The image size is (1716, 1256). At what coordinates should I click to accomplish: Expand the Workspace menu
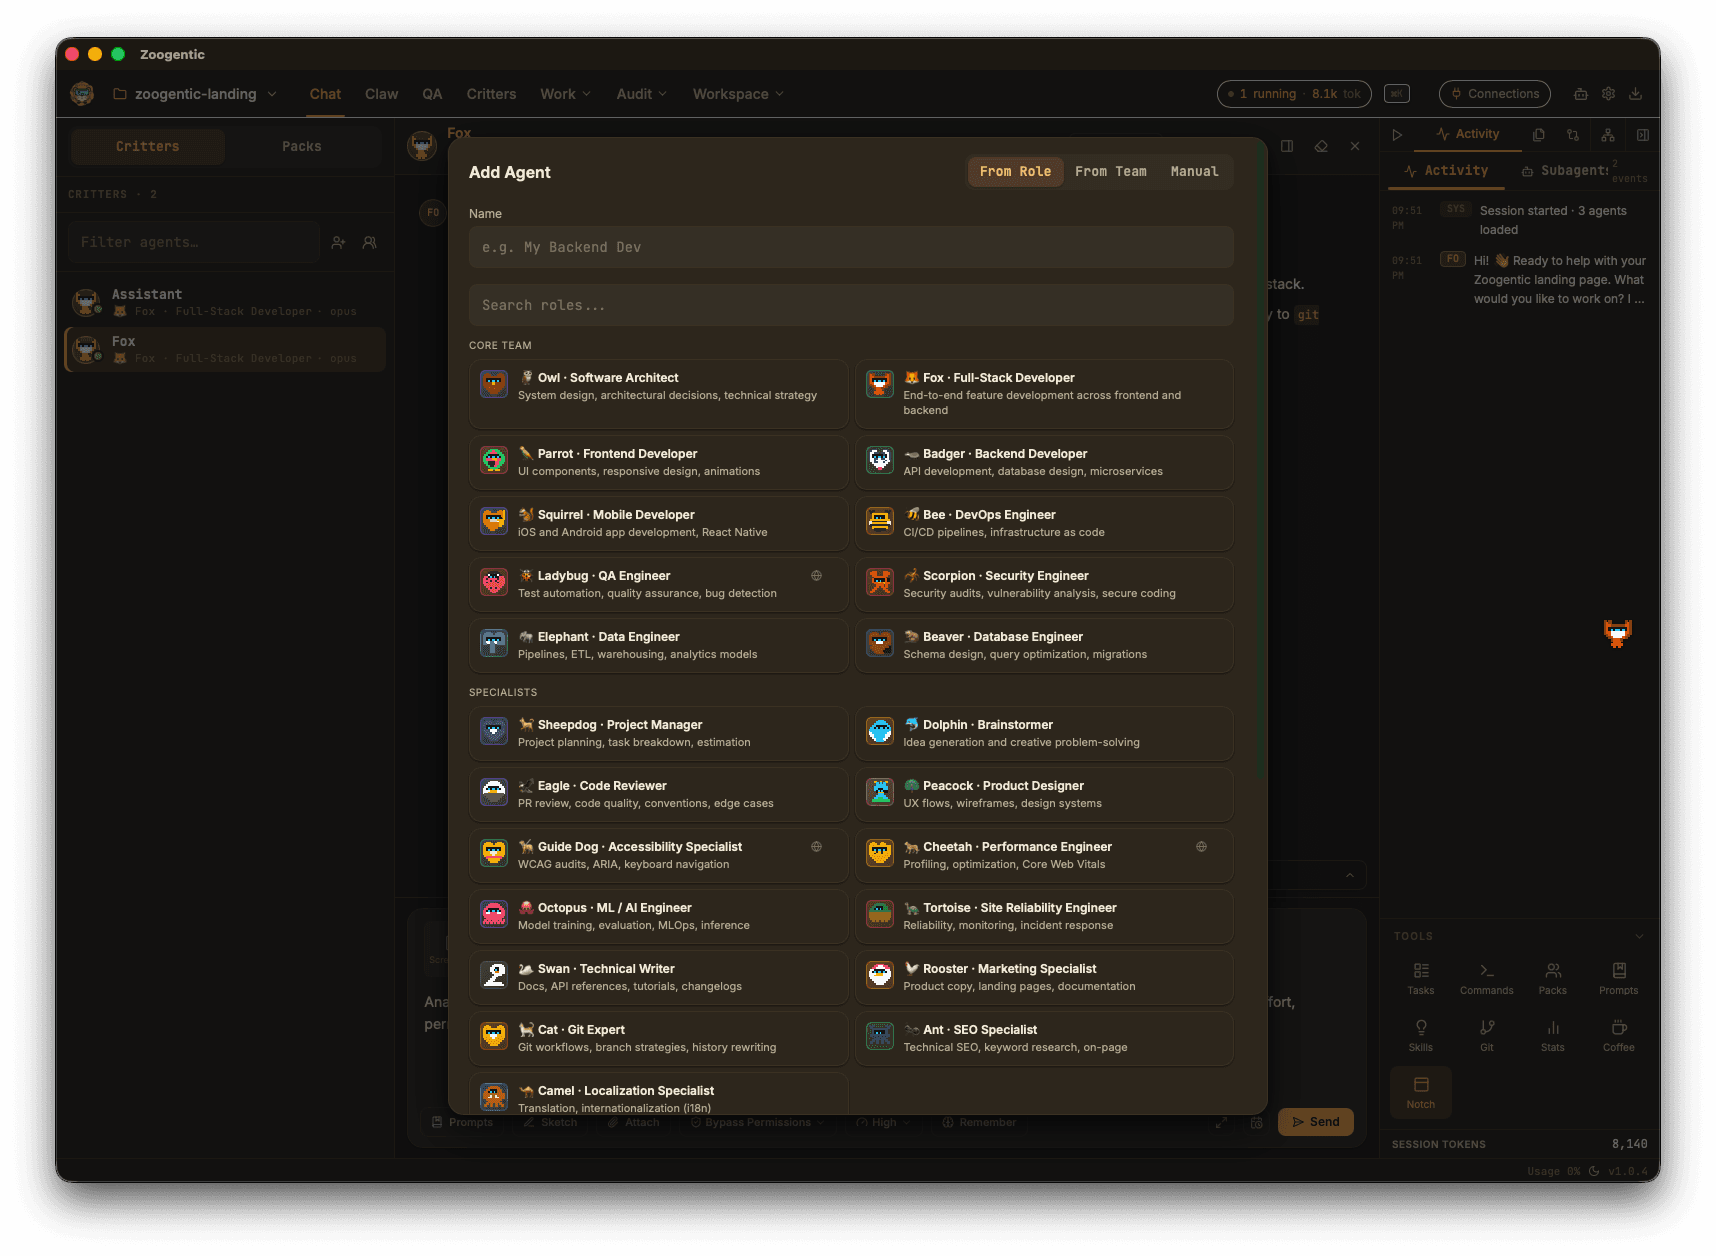[739, 94]
